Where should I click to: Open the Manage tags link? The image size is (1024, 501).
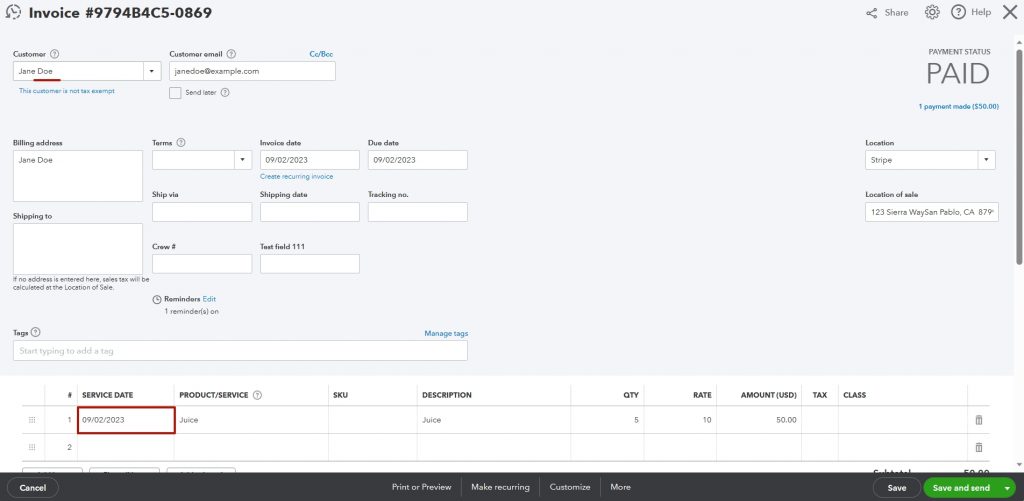[446, 333]
